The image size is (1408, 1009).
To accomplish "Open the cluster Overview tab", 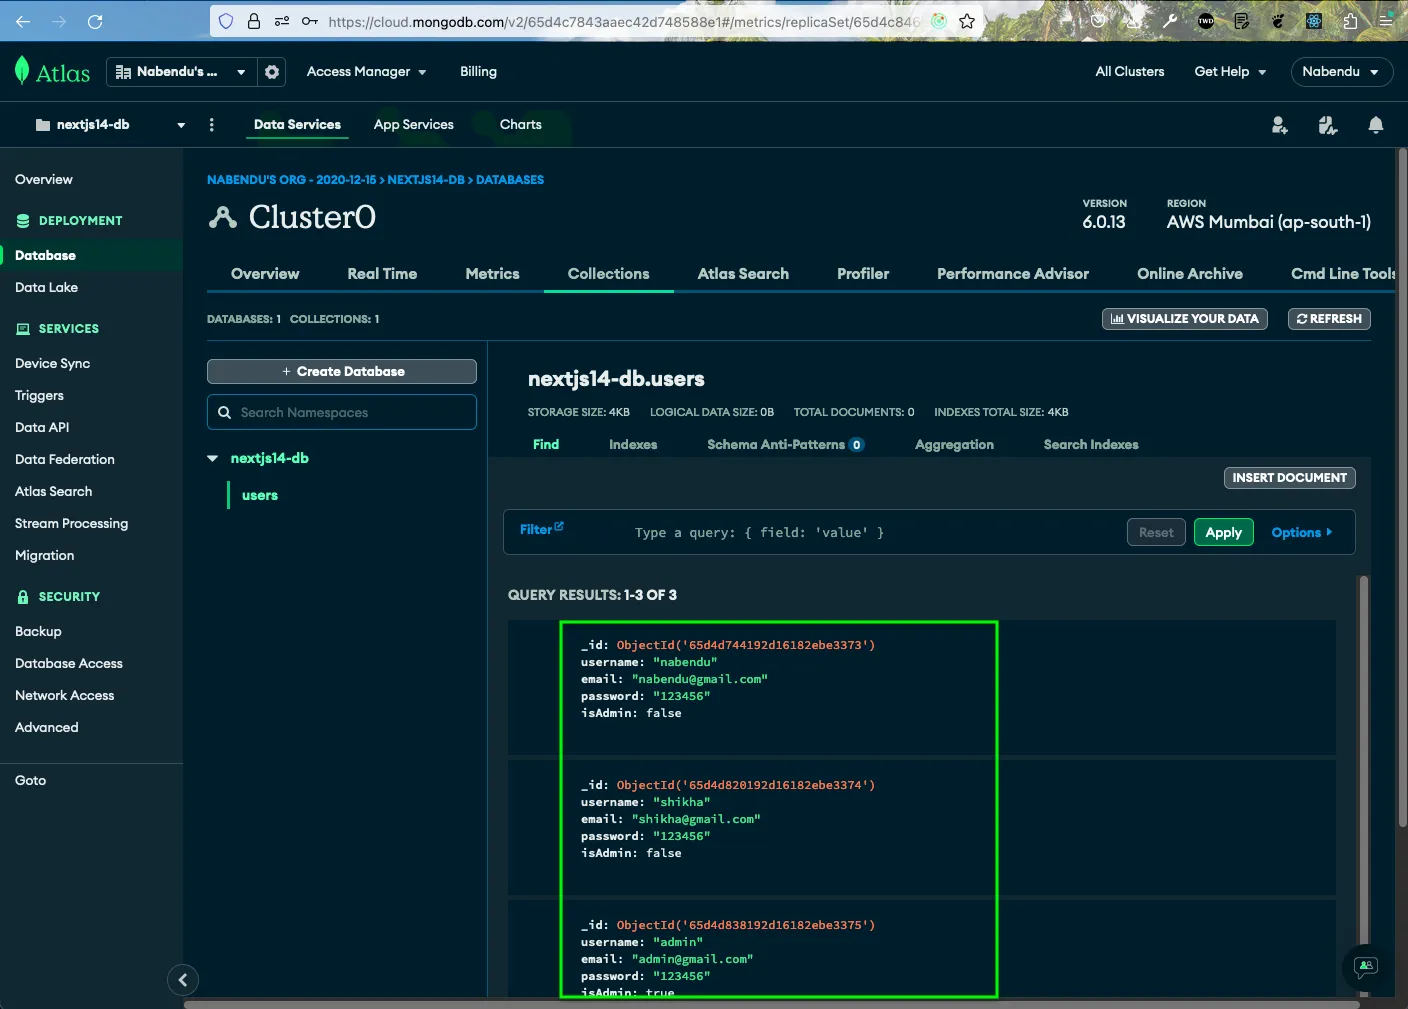I will pos(265,274).
